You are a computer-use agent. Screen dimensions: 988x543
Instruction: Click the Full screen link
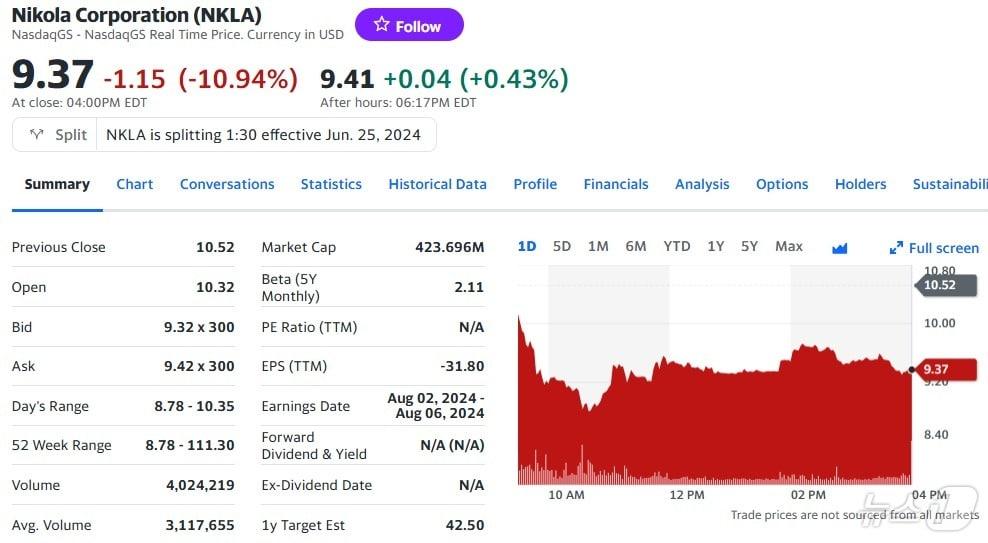click(943, 248)
